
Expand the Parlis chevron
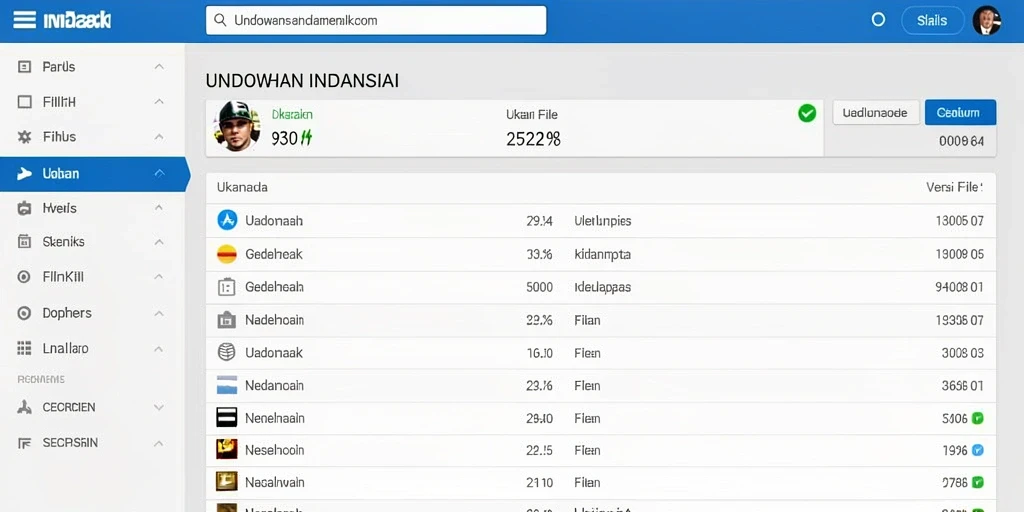159,67
